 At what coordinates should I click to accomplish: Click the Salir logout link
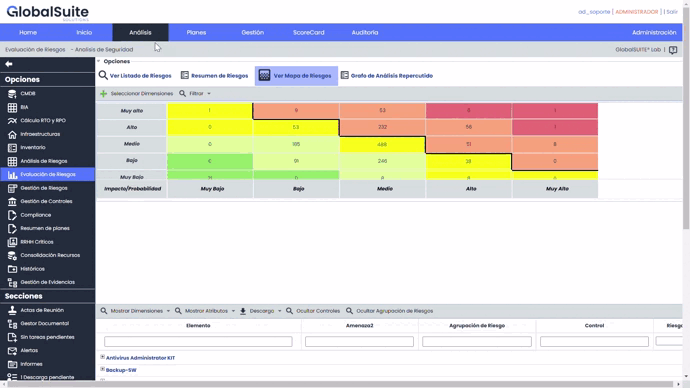672,12
